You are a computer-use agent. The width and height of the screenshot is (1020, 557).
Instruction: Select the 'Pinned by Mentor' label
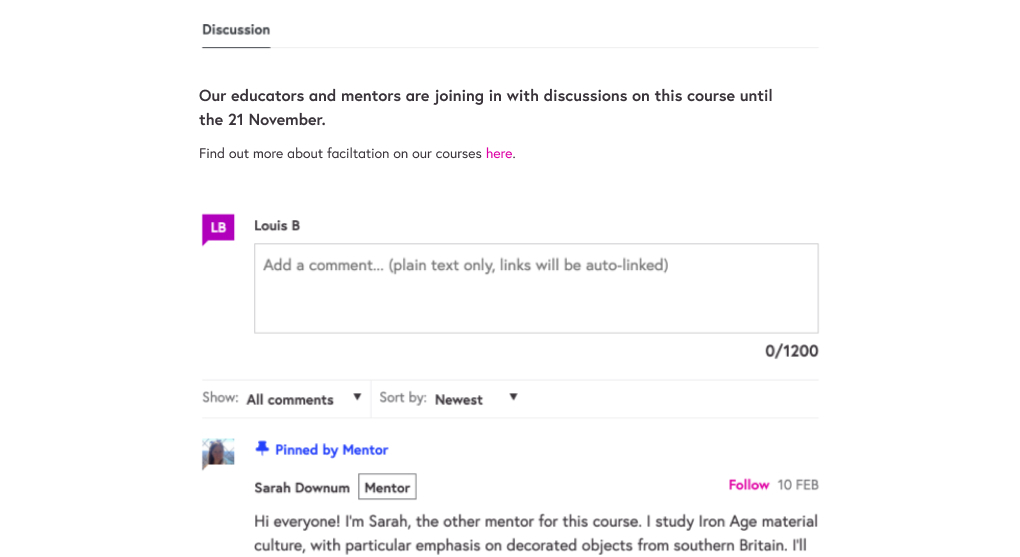click(331, 450)
